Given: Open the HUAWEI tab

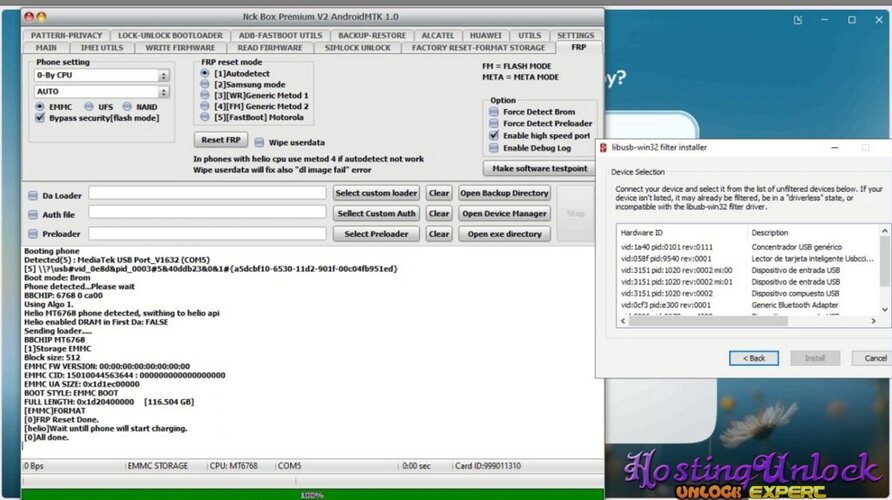Looking at the screenshot, I should click(485, 35).
